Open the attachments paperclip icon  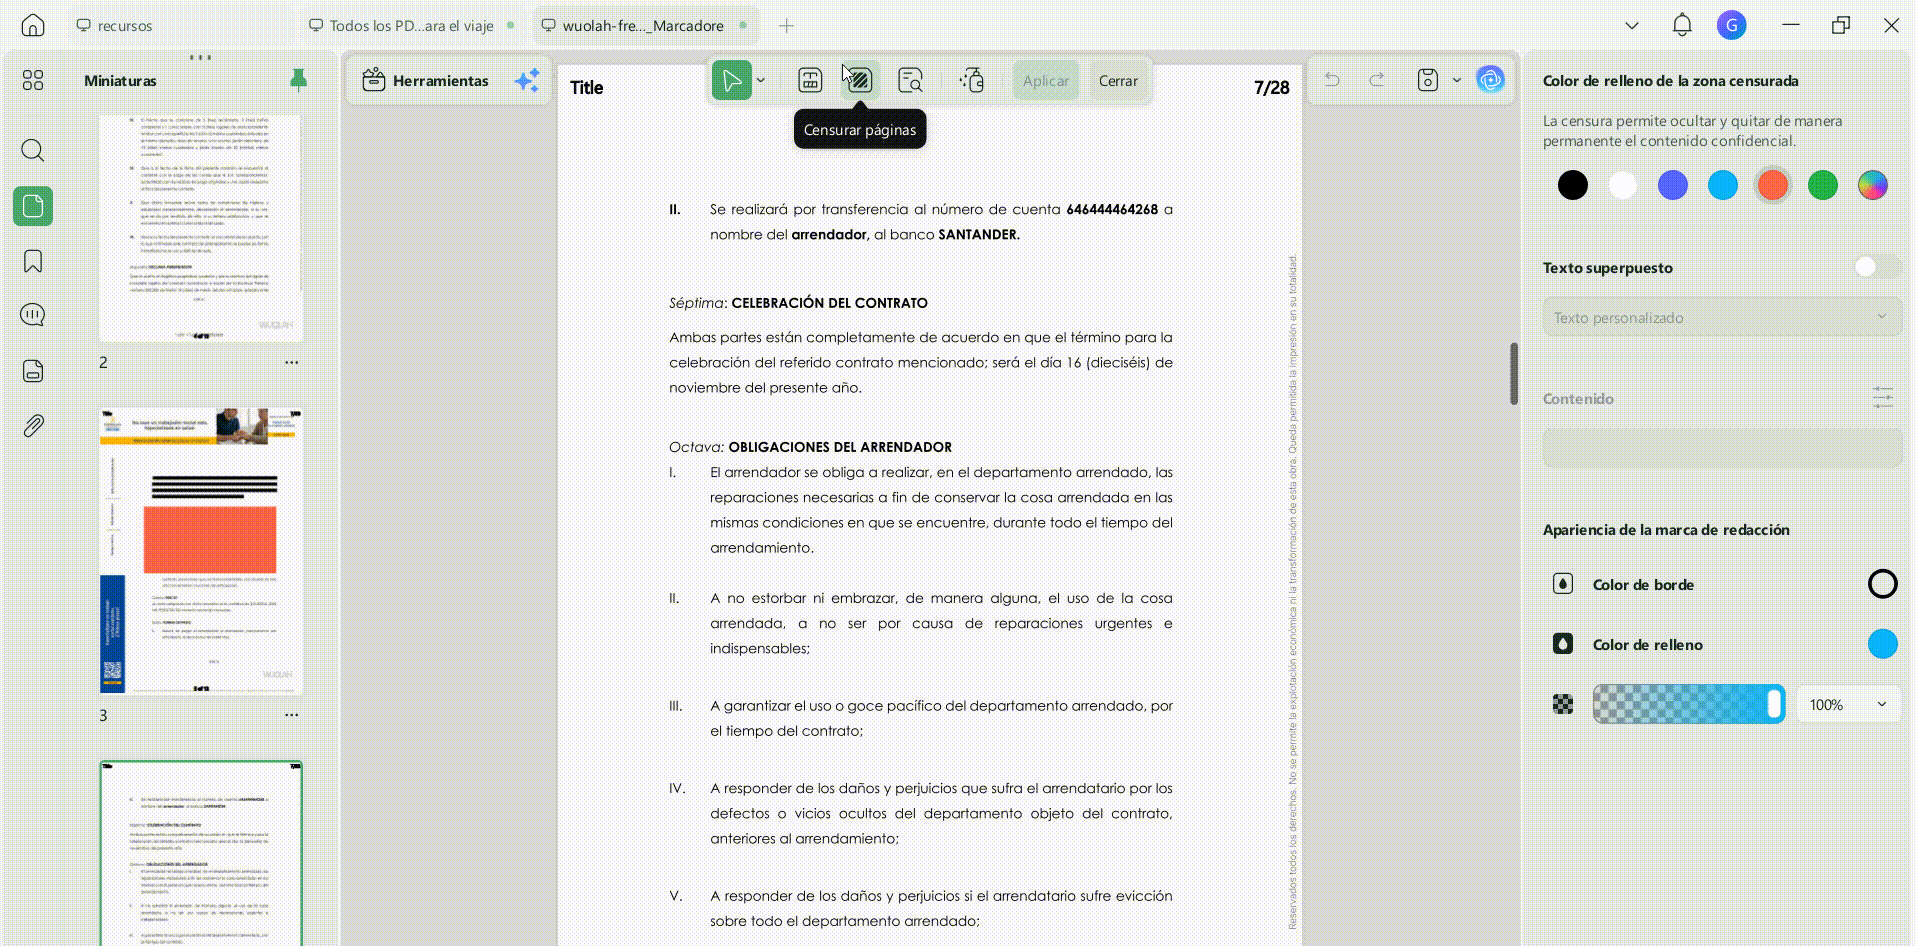tap(33, 426)
